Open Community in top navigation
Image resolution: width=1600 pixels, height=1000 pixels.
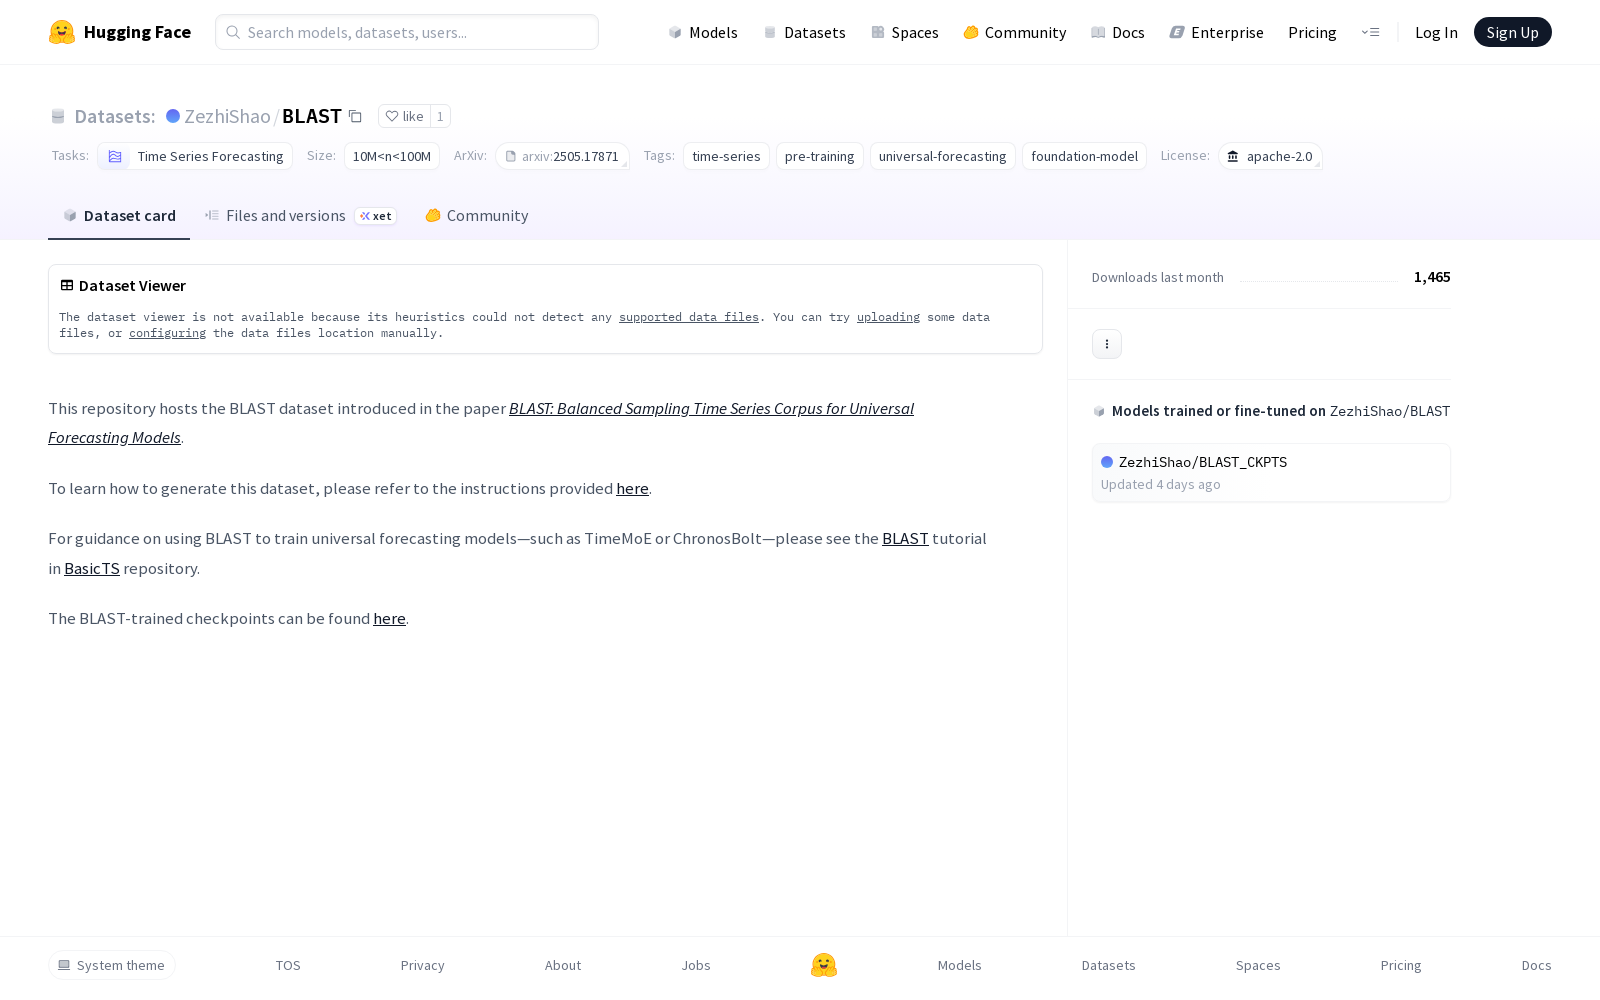1014,32
